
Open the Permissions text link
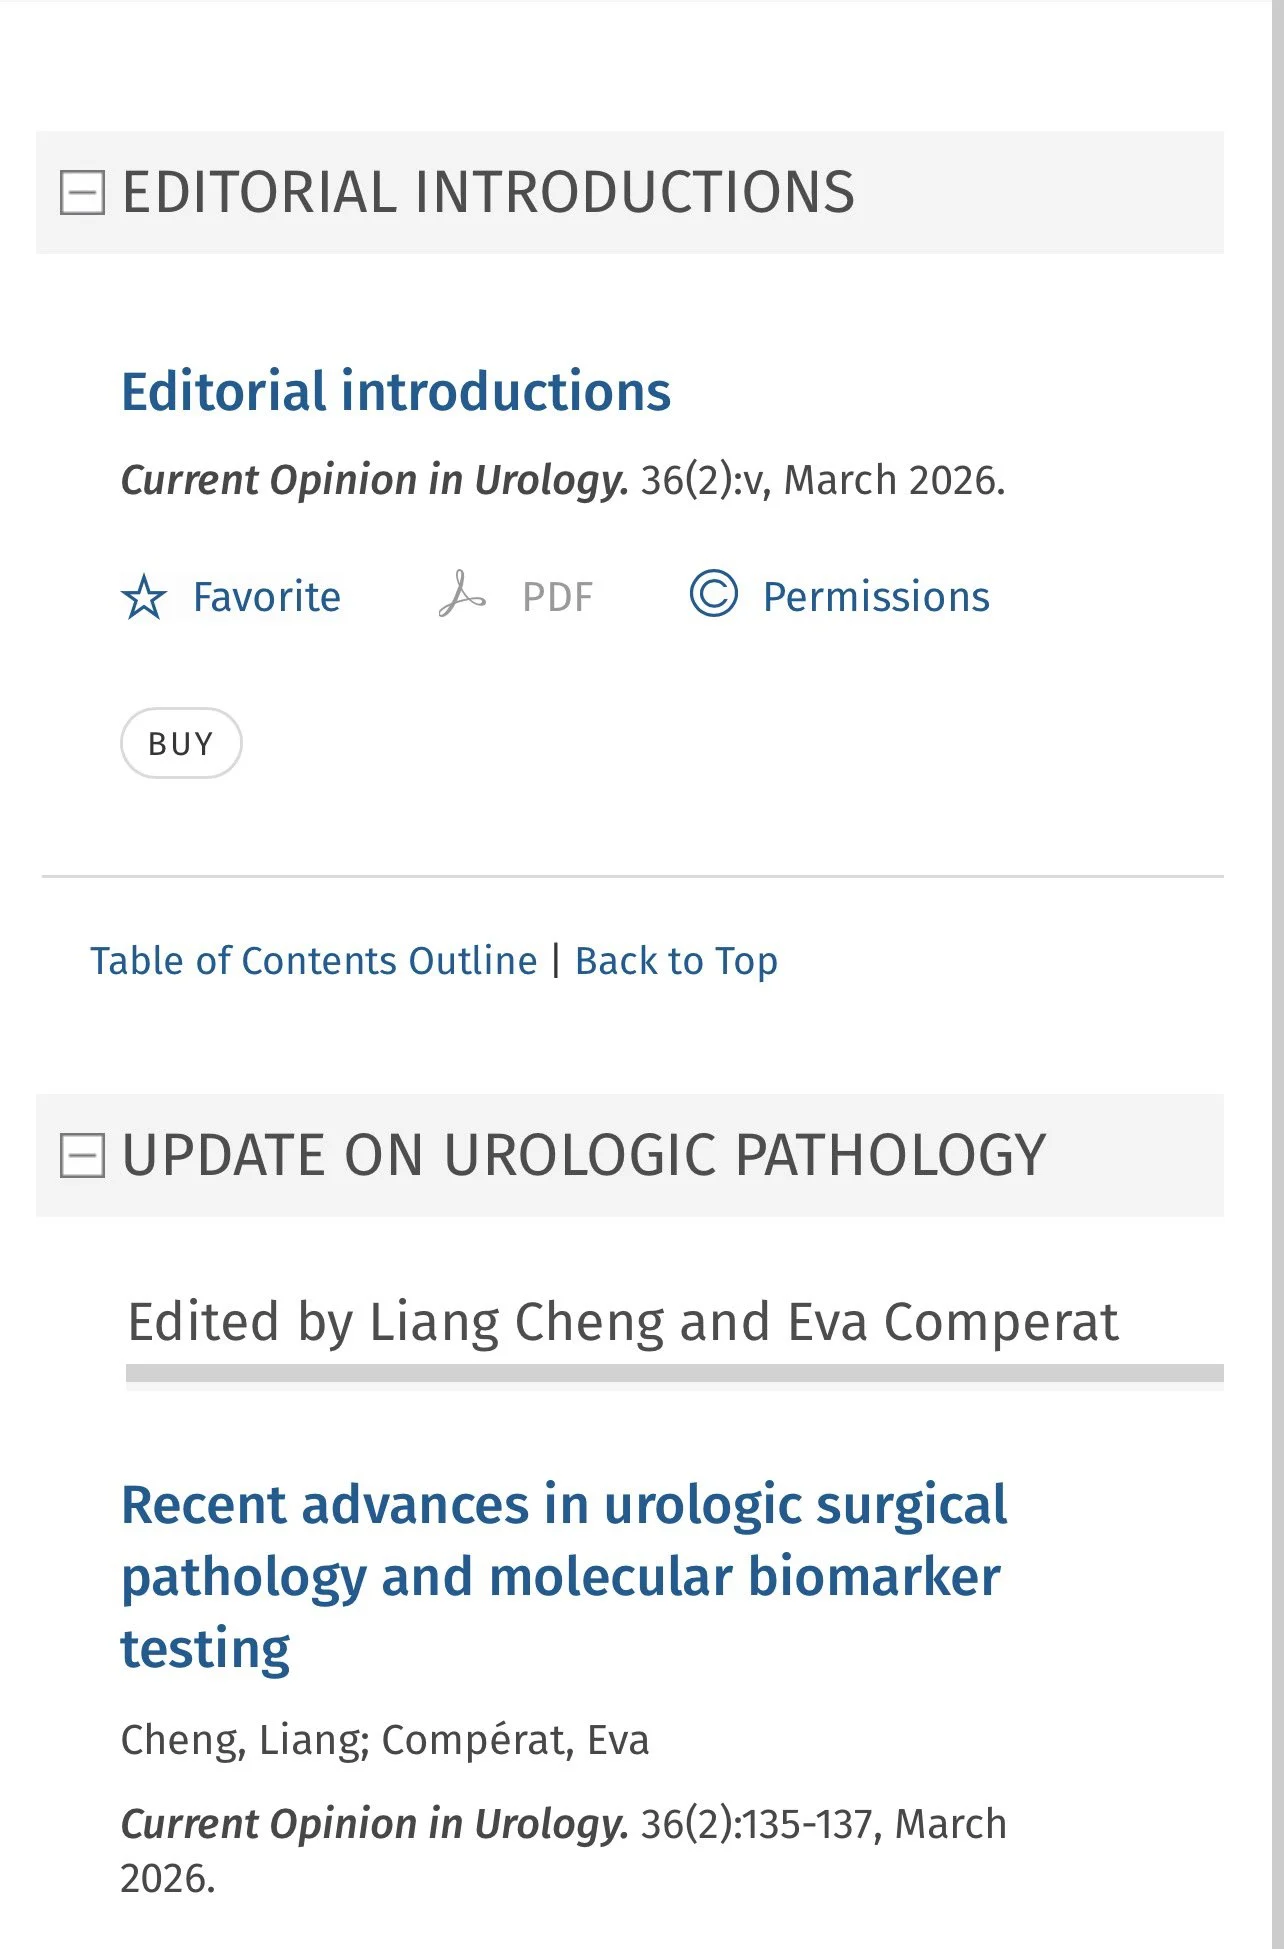(876, 597)
